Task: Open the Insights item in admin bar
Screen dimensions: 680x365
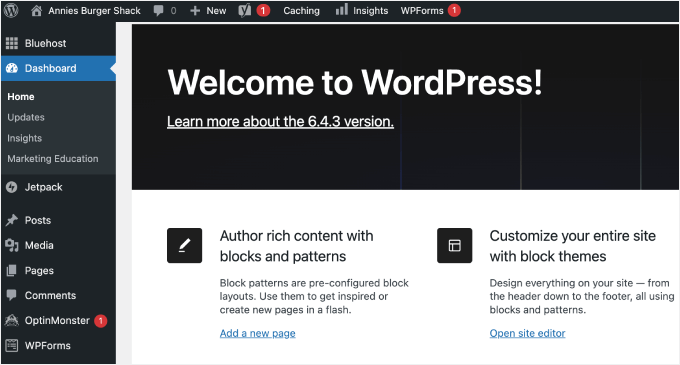Action: tap(370, 11)
